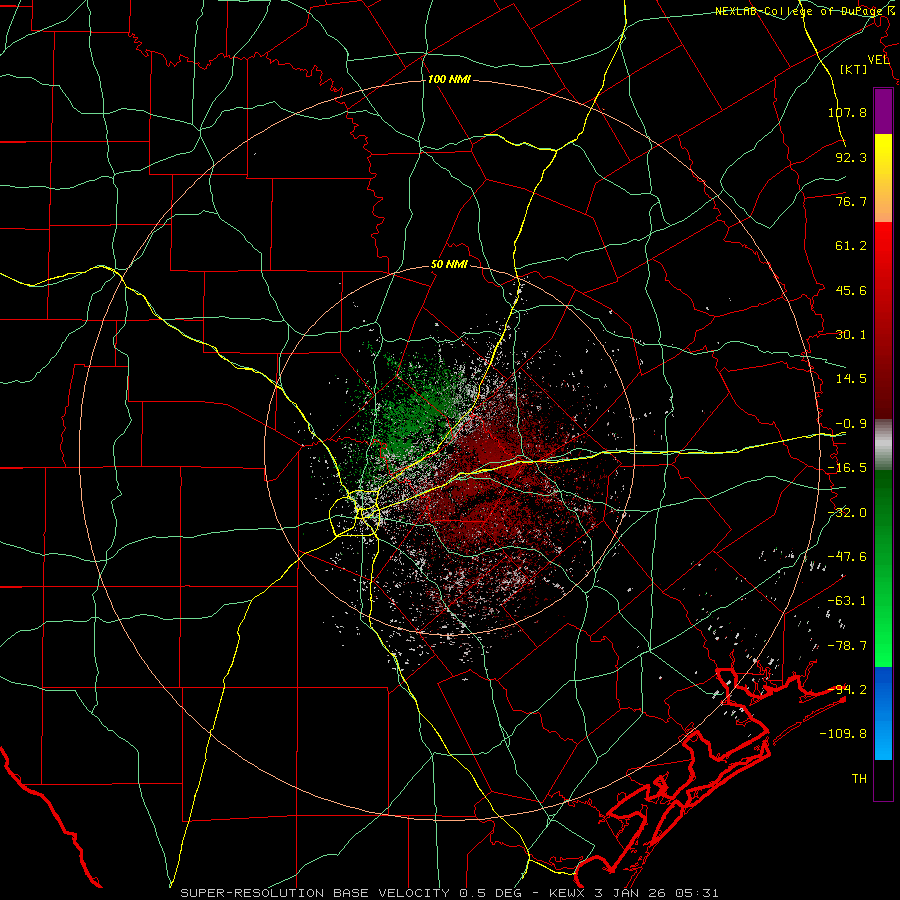Click the TH legend label
Screen dimensions: 900x900
(x=859, y=779)
